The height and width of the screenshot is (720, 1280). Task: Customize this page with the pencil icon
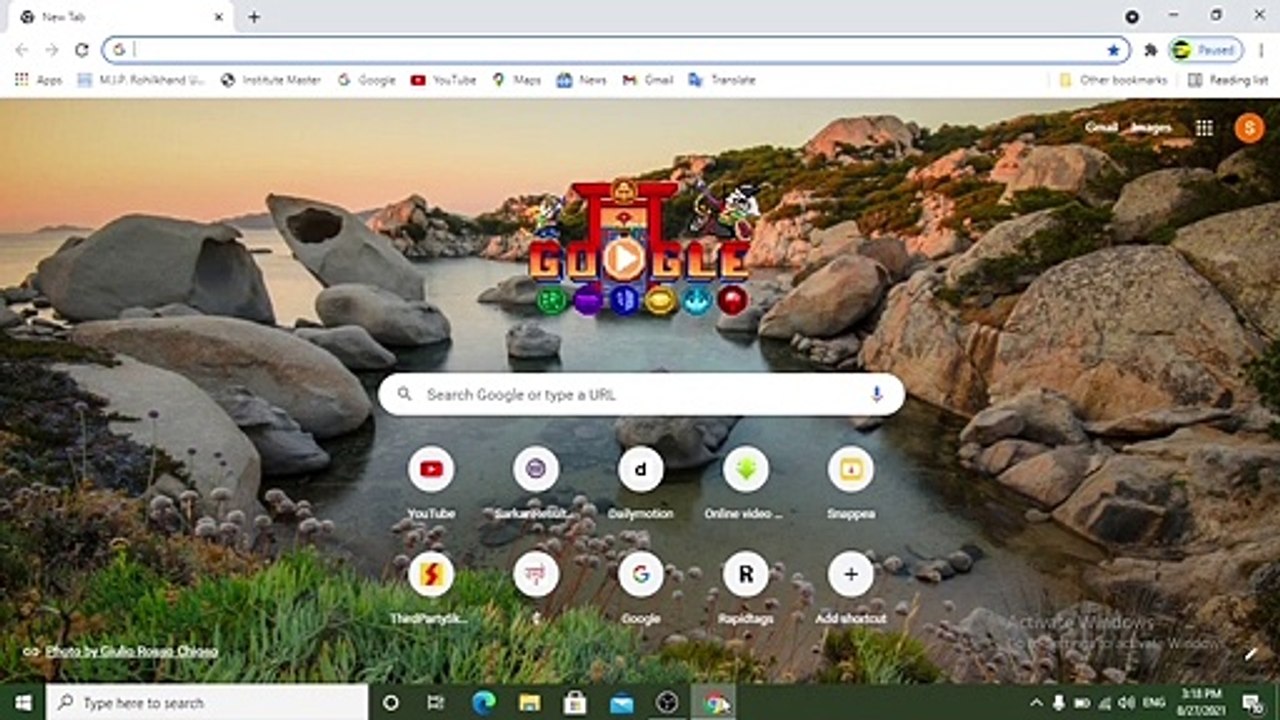(1250, 654)
